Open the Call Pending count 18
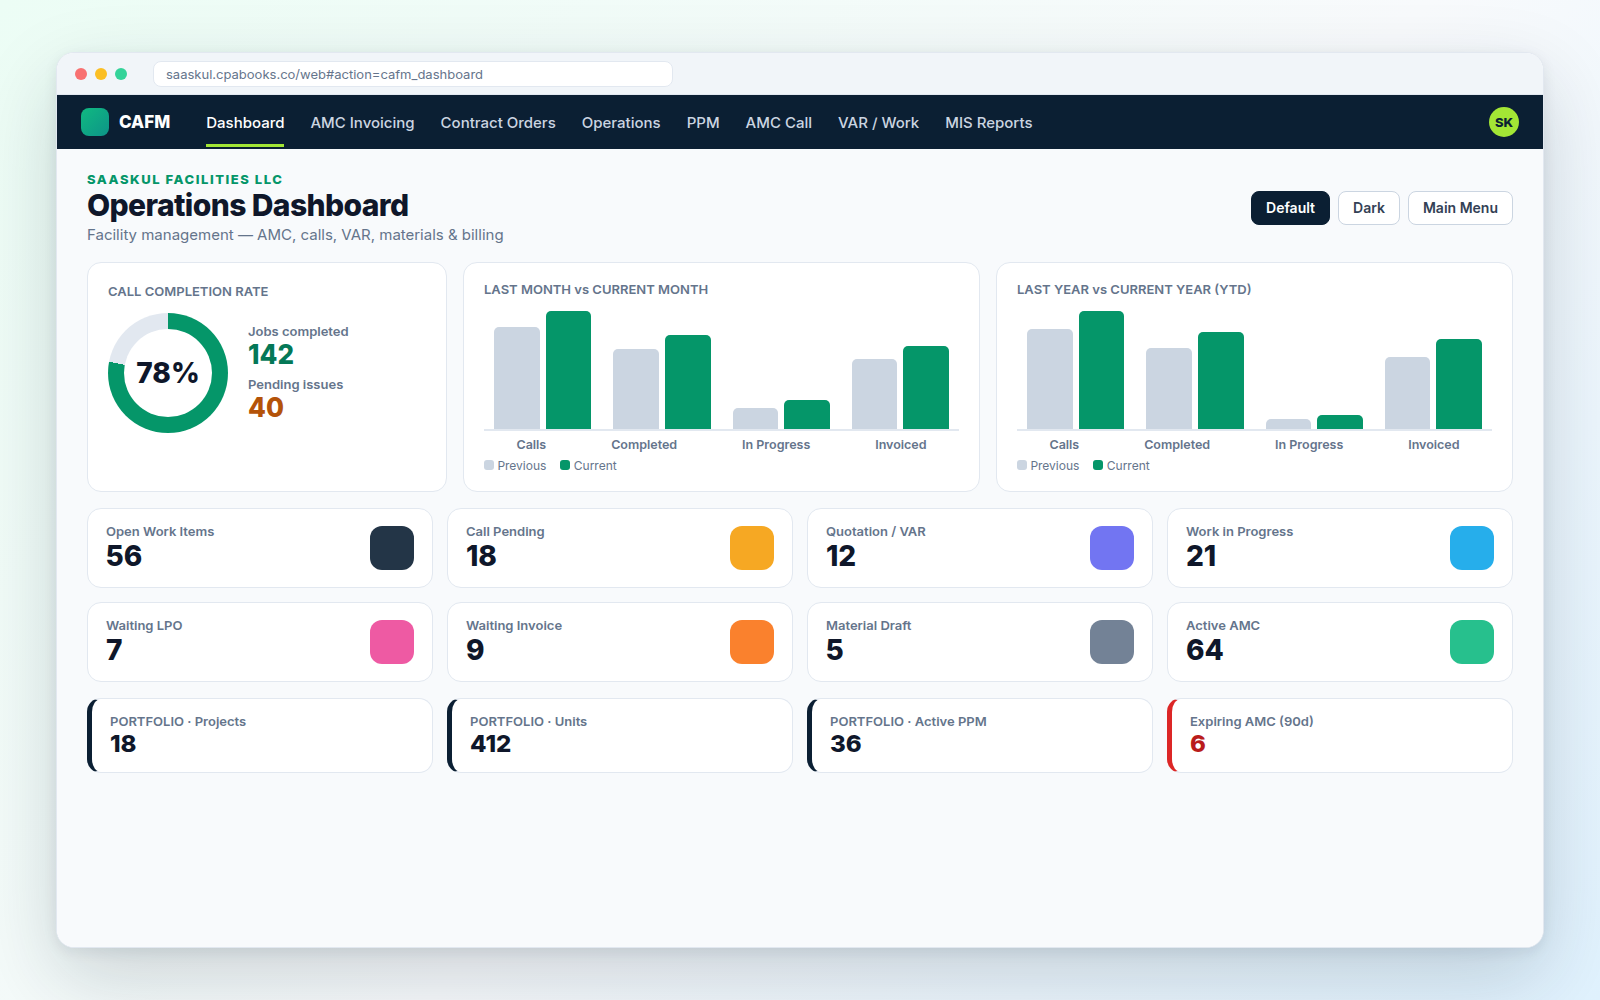The height and width of the screenshot is (1000, 1600). click(x=481, y=556)
